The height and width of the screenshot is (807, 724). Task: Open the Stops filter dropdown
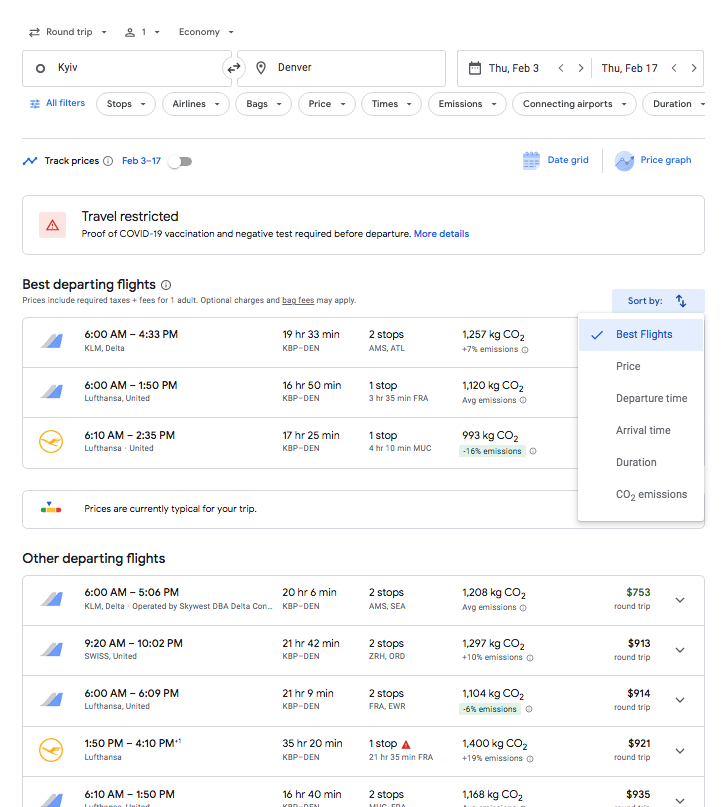(126, 104)
